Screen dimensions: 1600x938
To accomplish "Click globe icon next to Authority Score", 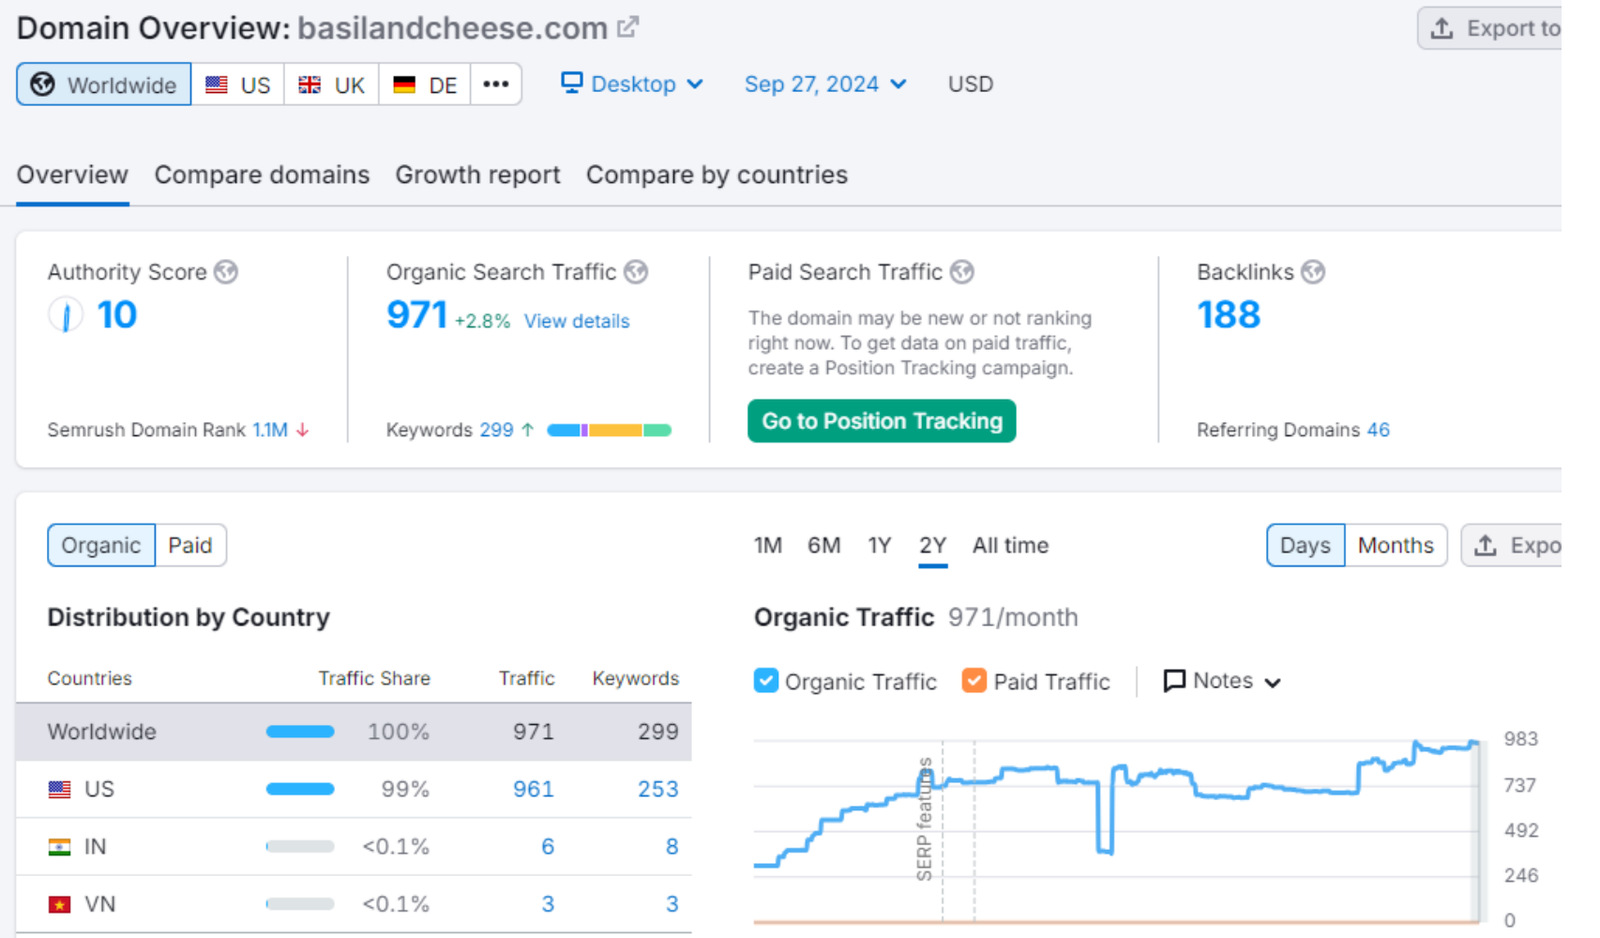I will coord(226,272).
